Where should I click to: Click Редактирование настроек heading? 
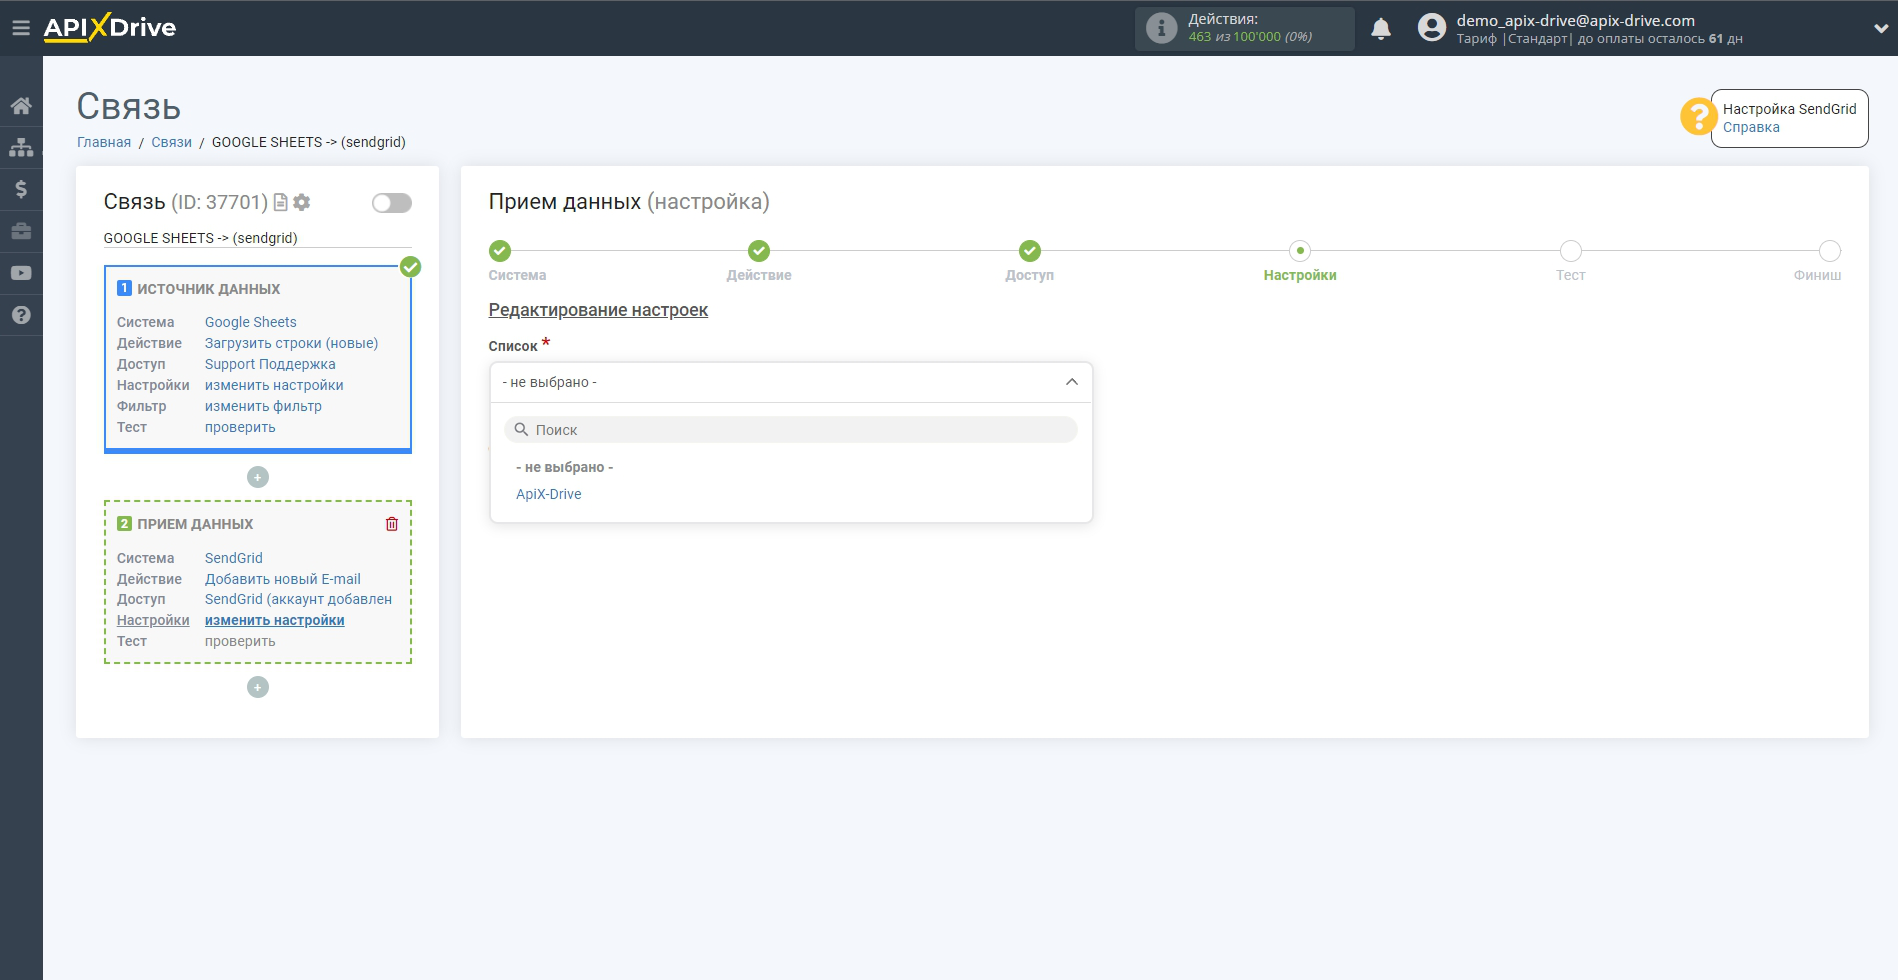pos(598,310)
